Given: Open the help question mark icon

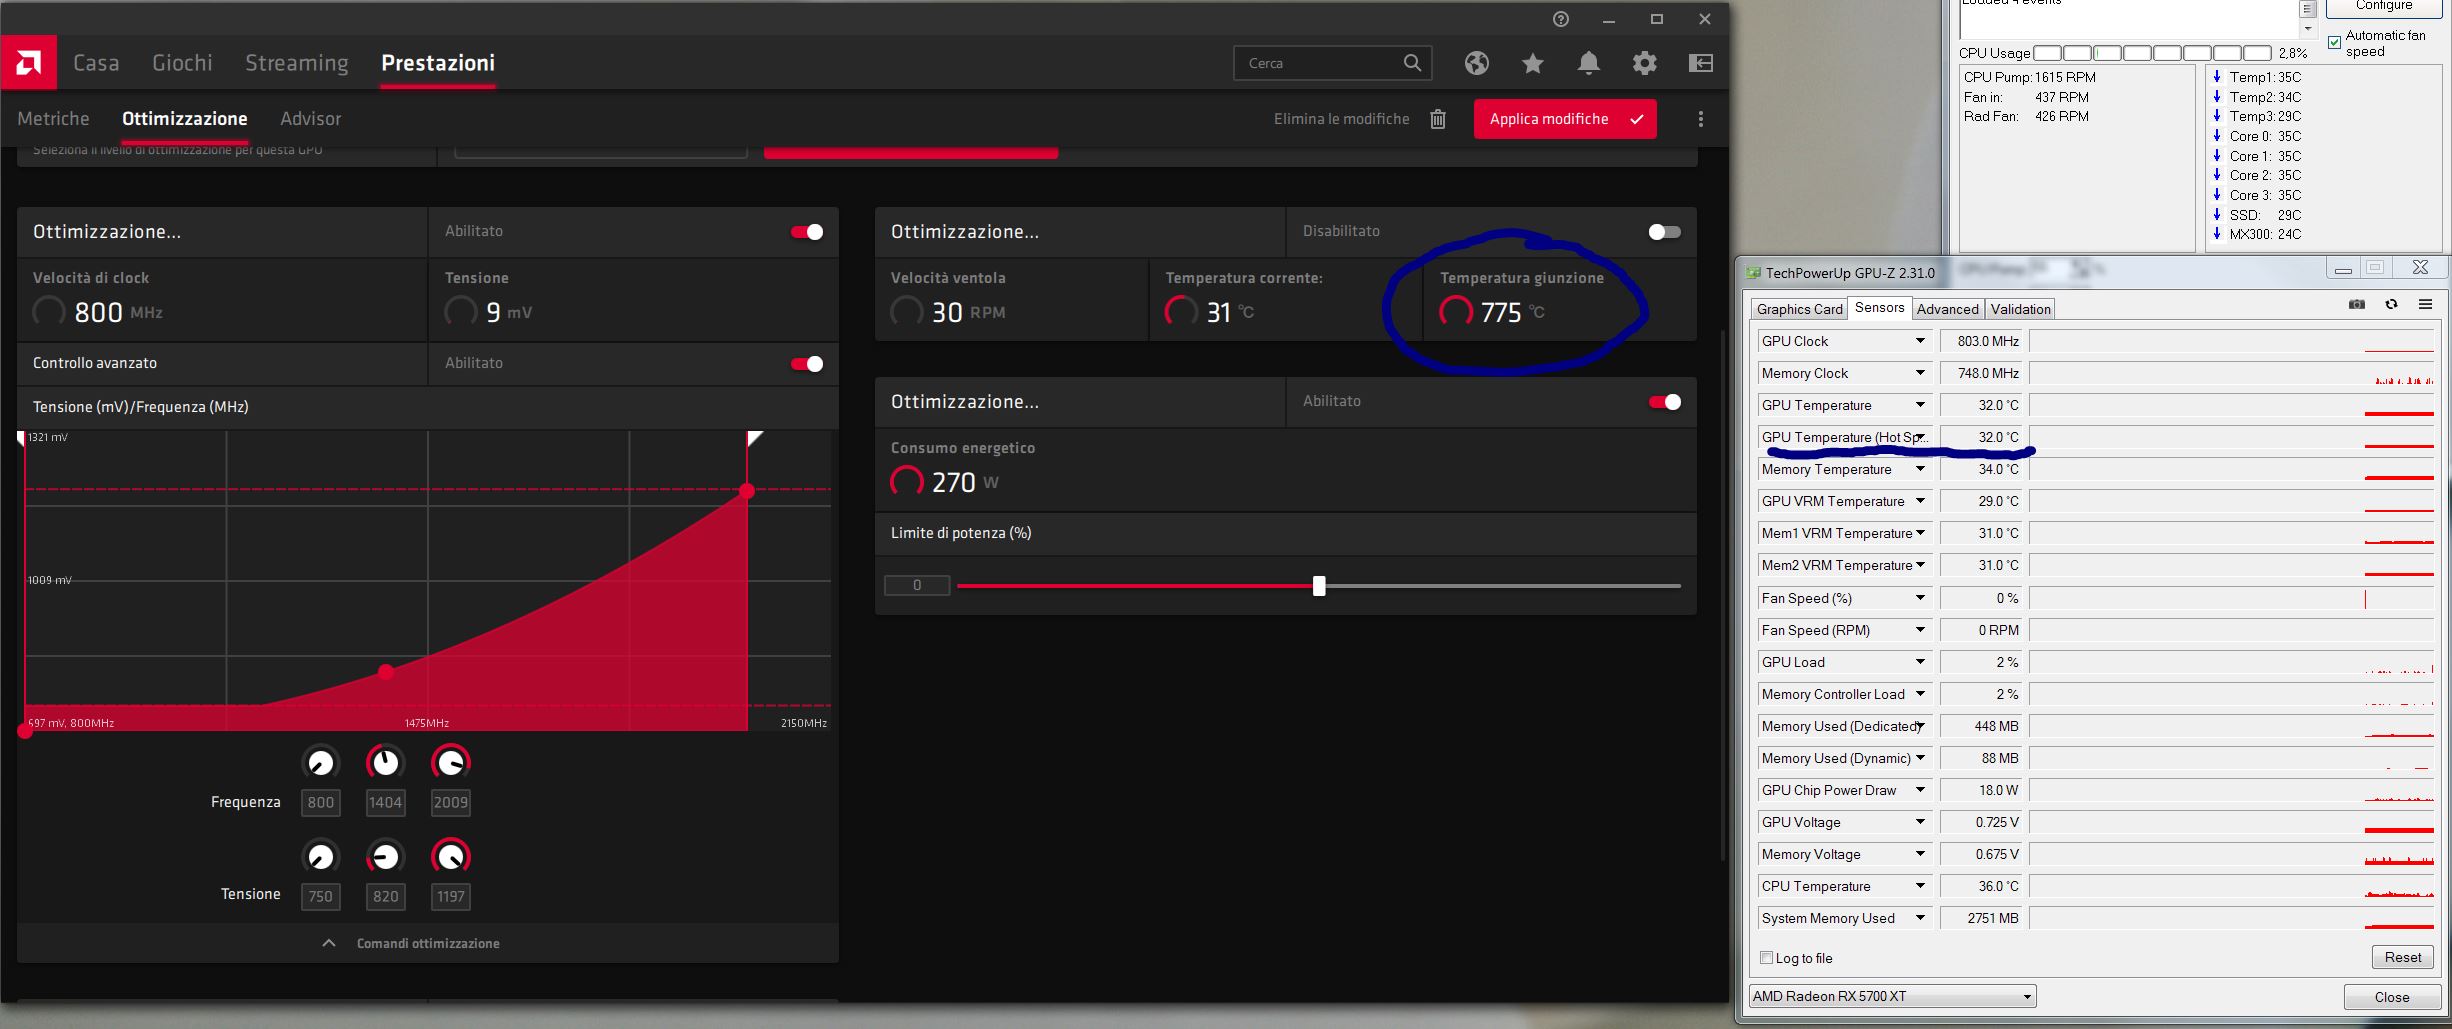Looking at the screenshot, I should click(1561, 19).
